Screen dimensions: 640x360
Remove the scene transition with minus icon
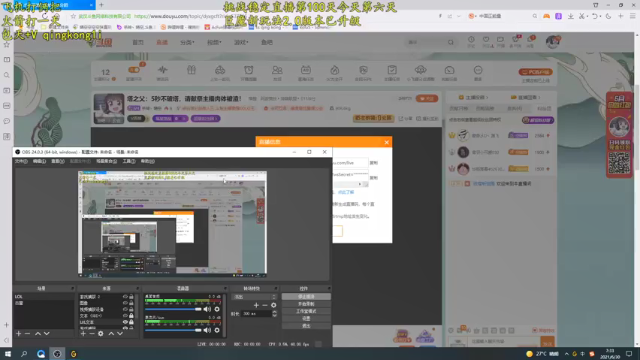265,305
